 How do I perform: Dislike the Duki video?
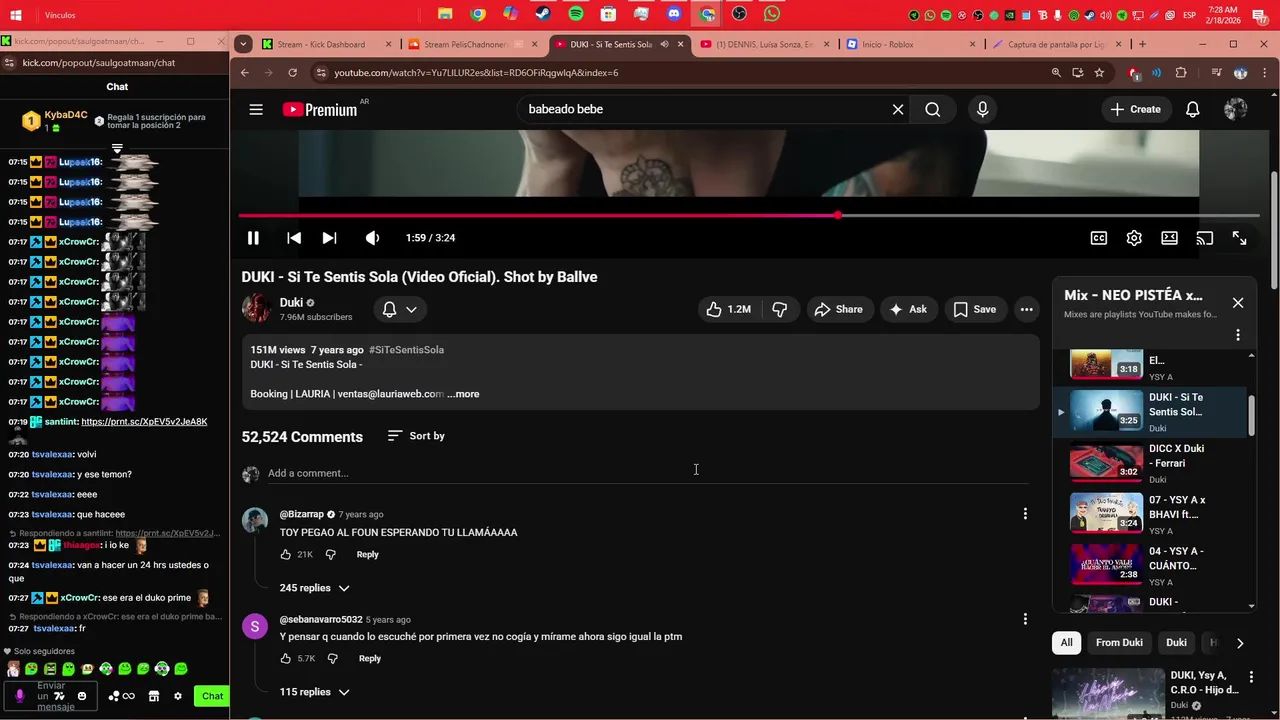[x=780, y=310]
